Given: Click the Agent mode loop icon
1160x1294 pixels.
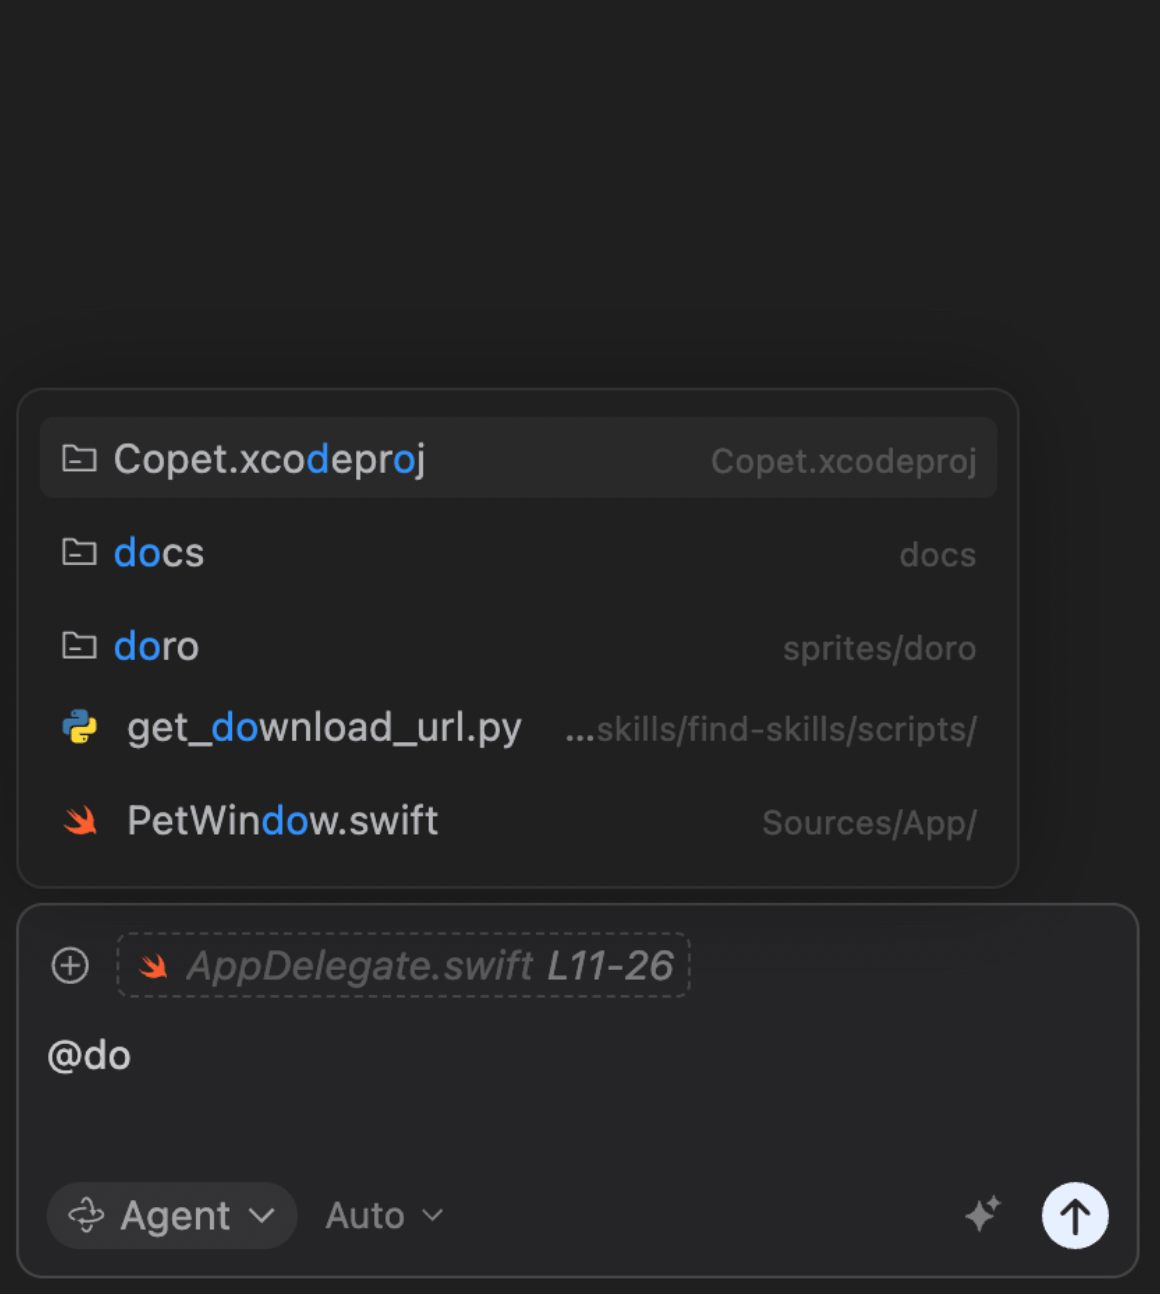Looking at the screenshot, I should pyautogui.click(x=86, y=1216).
